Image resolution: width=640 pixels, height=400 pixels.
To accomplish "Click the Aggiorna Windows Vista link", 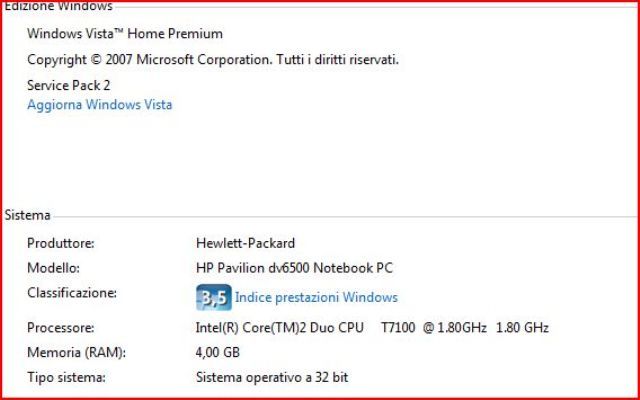I will tap(99, 104).
